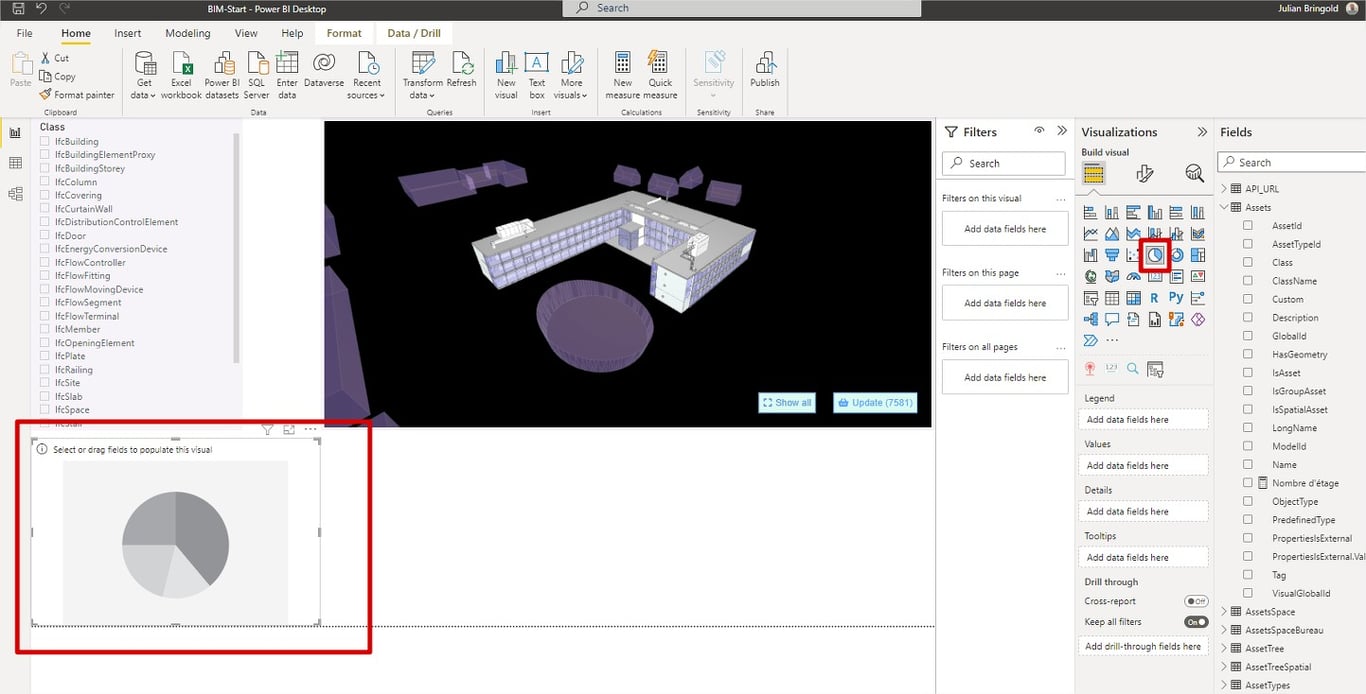Switch to Model view in left sidebar
The height and width of the screenshot is (694, 1366).
pyautogui.click(x=15, y=195)
